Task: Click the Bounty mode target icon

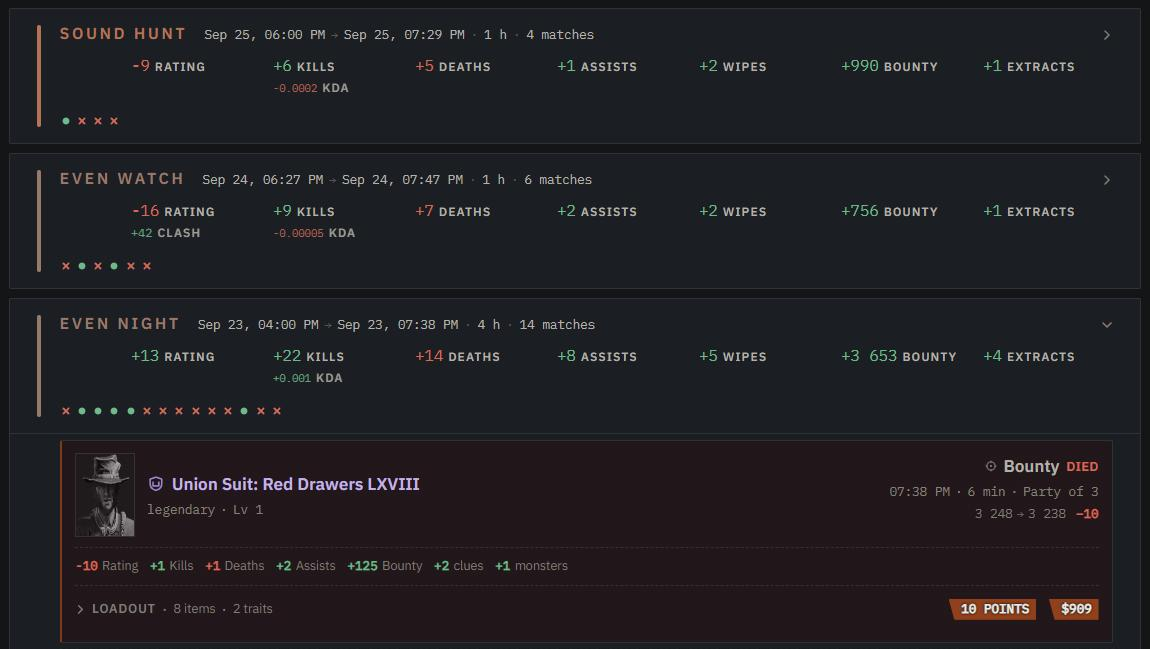Action: [x=991, y=466]
